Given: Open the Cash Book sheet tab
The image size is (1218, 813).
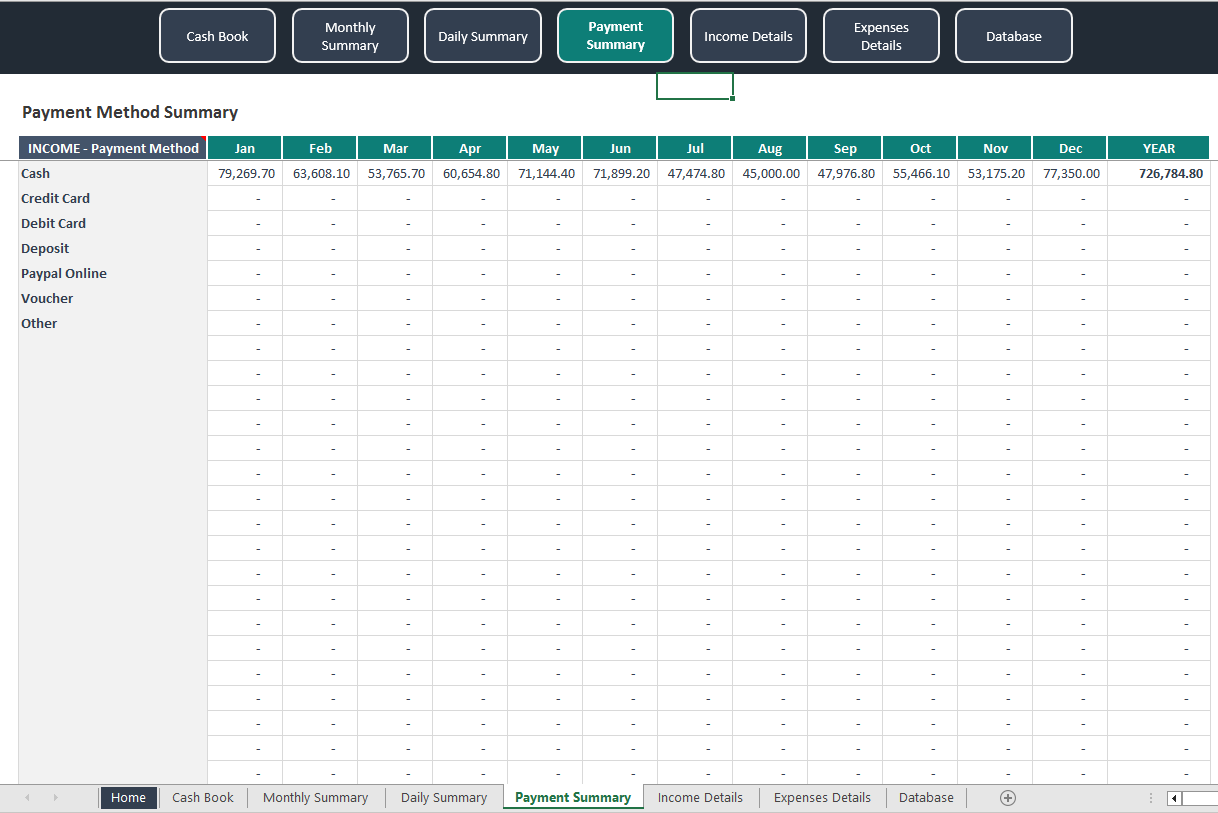Looking at the screenshot, I should (202, 797).
